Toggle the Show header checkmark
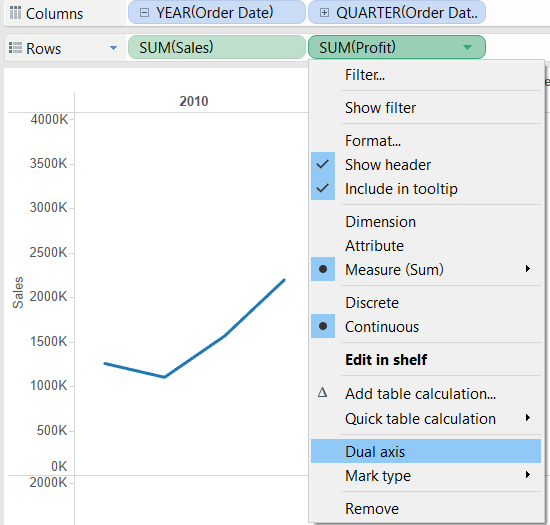 point(323,164)
